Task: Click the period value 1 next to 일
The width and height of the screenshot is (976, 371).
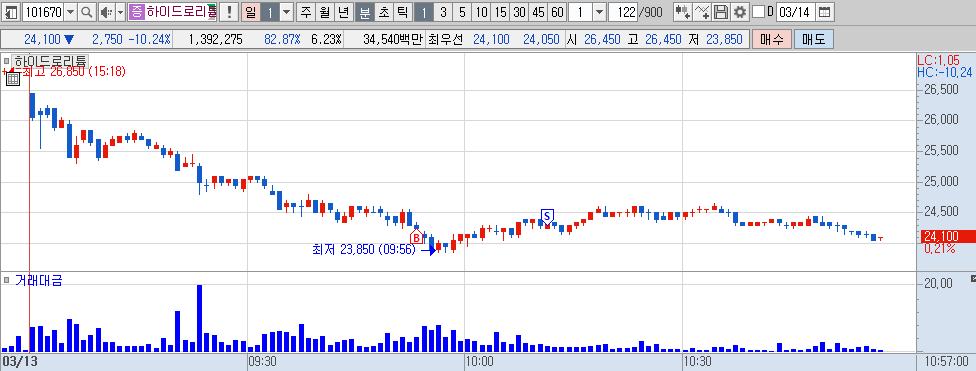Action: [270, 12]
